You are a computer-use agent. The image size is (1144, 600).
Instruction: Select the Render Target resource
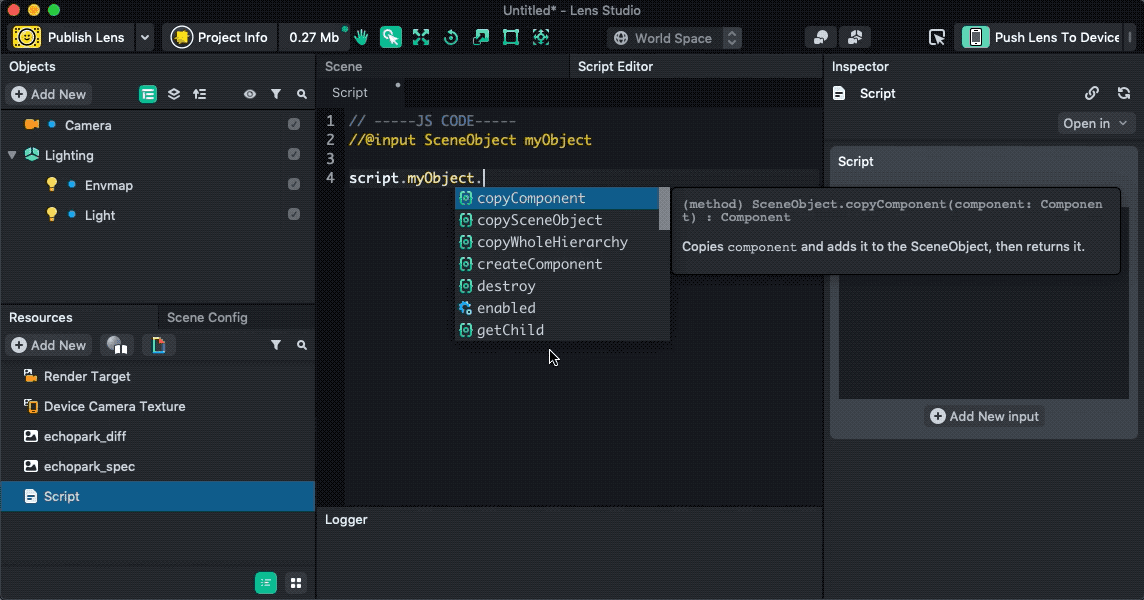(x=87, y=376)
